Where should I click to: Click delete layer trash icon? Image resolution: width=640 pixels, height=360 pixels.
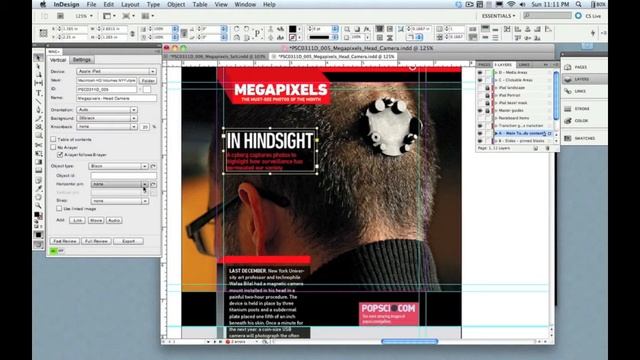548,149
